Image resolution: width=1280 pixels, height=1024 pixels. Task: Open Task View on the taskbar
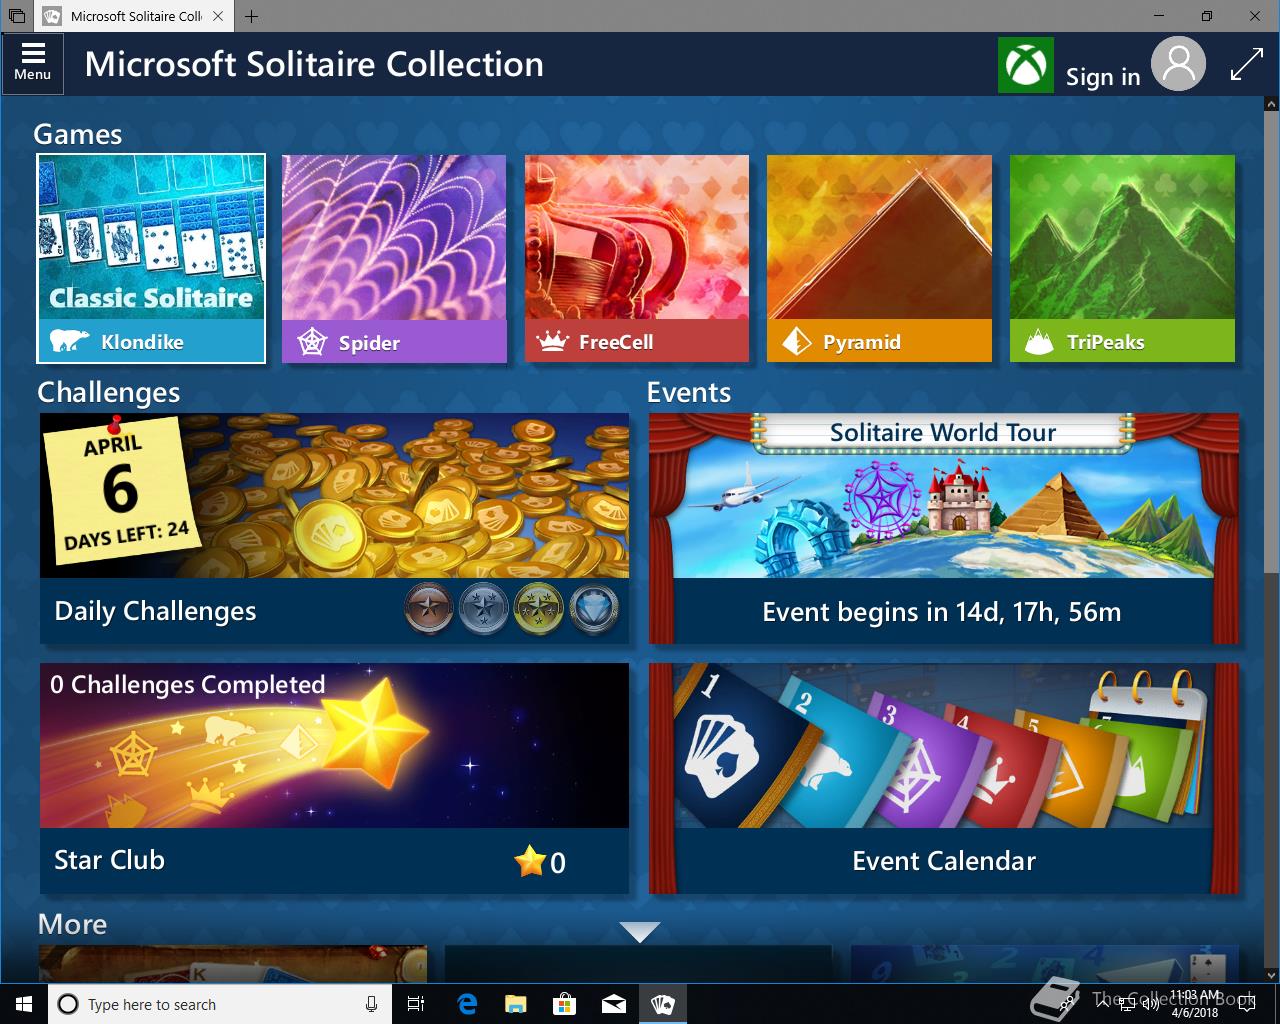(x=416, y=1004)
